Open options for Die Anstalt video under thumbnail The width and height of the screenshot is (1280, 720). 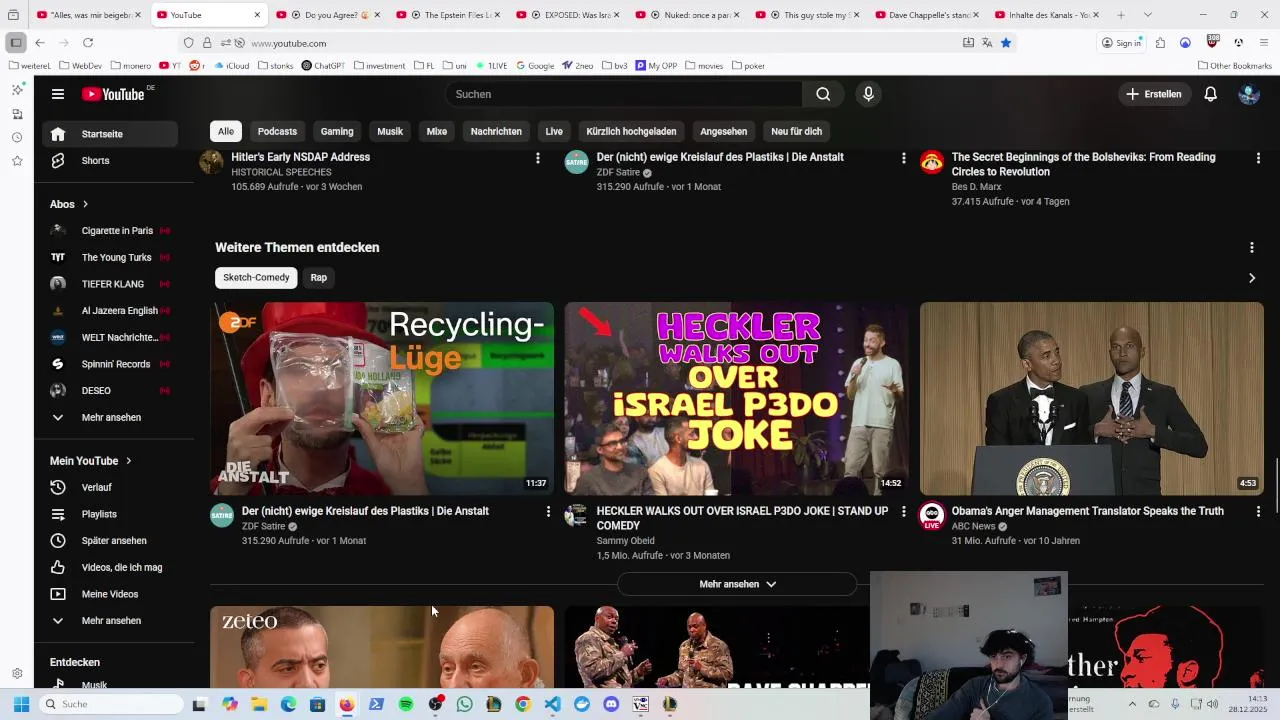pos(548,511)
